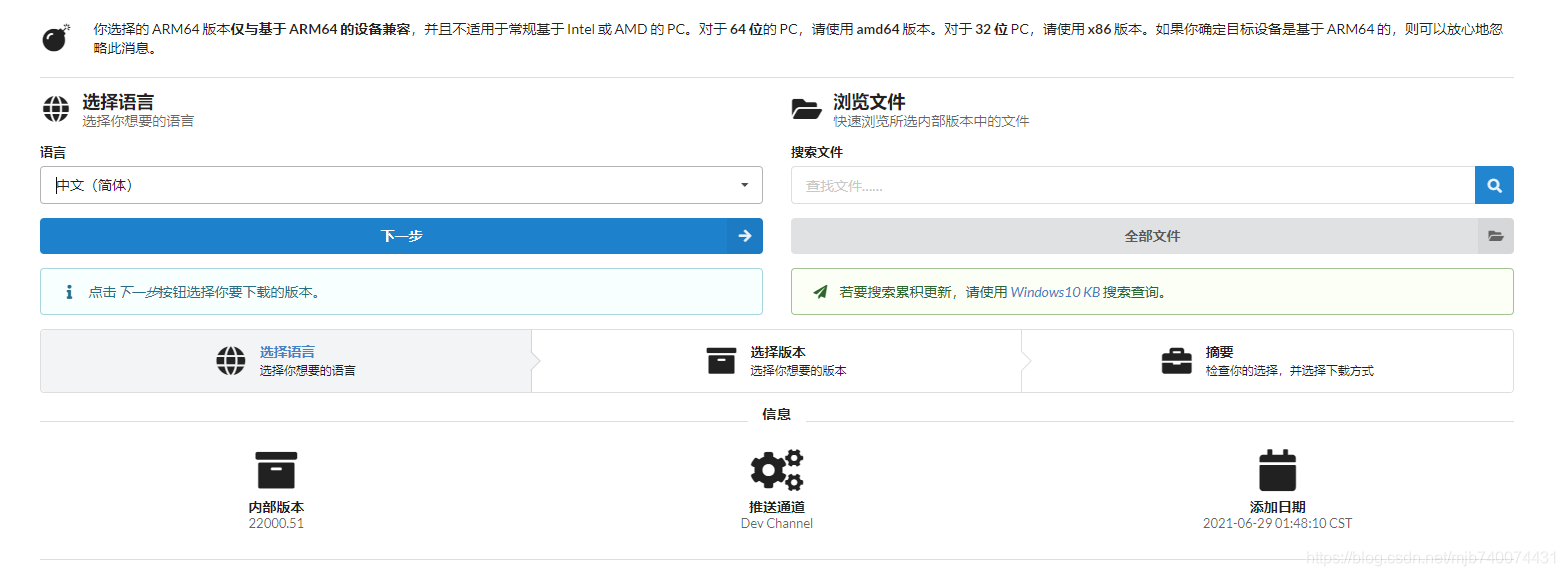Click the 搜索文件 field label
1565x576 pixels.
pos(817,152)
